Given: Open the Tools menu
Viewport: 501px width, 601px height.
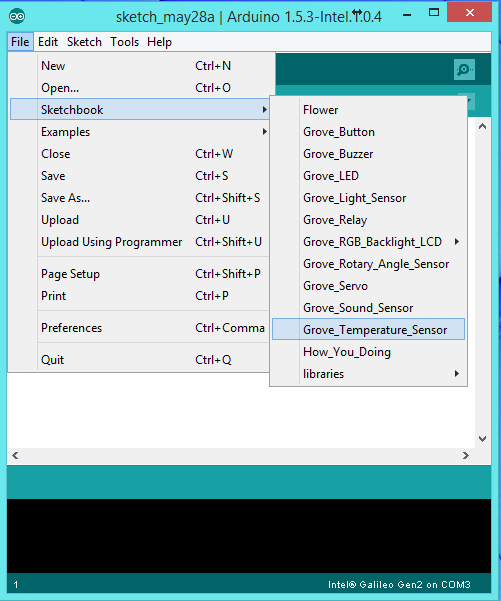Looking at the screenshot, I should [125, 42].
